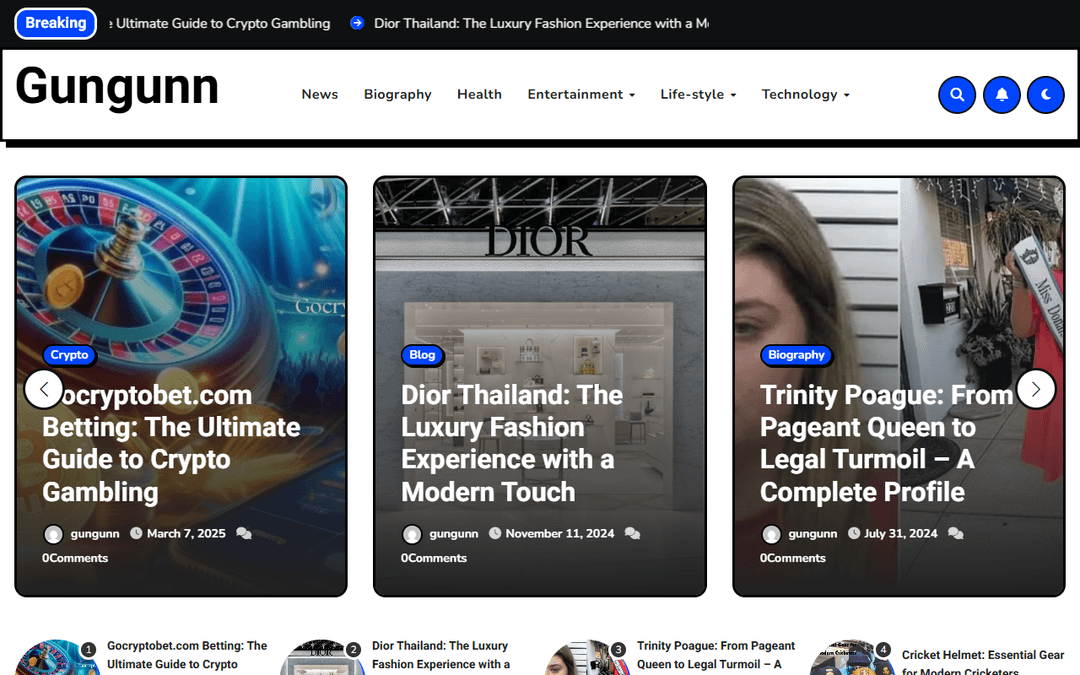Click gungunn author name on Gocryptobet card

pyautogui.click(x=95, y=534)
